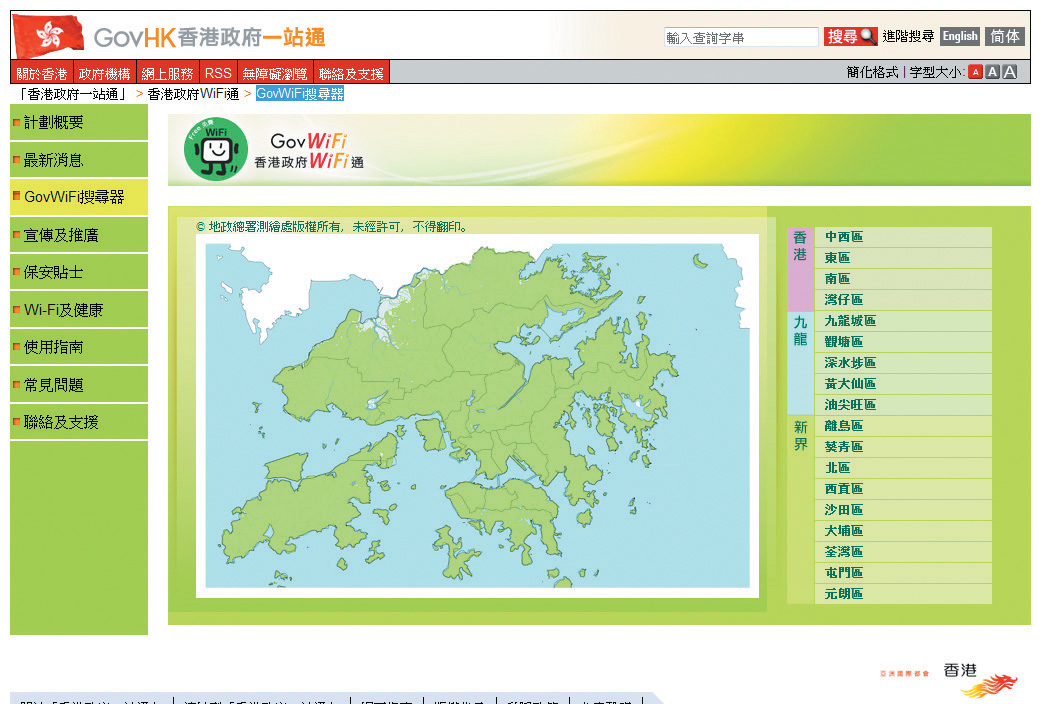Open 使用指南 in the sidebar
Screen dimensions: 1041x704
(x=79, y=347)
